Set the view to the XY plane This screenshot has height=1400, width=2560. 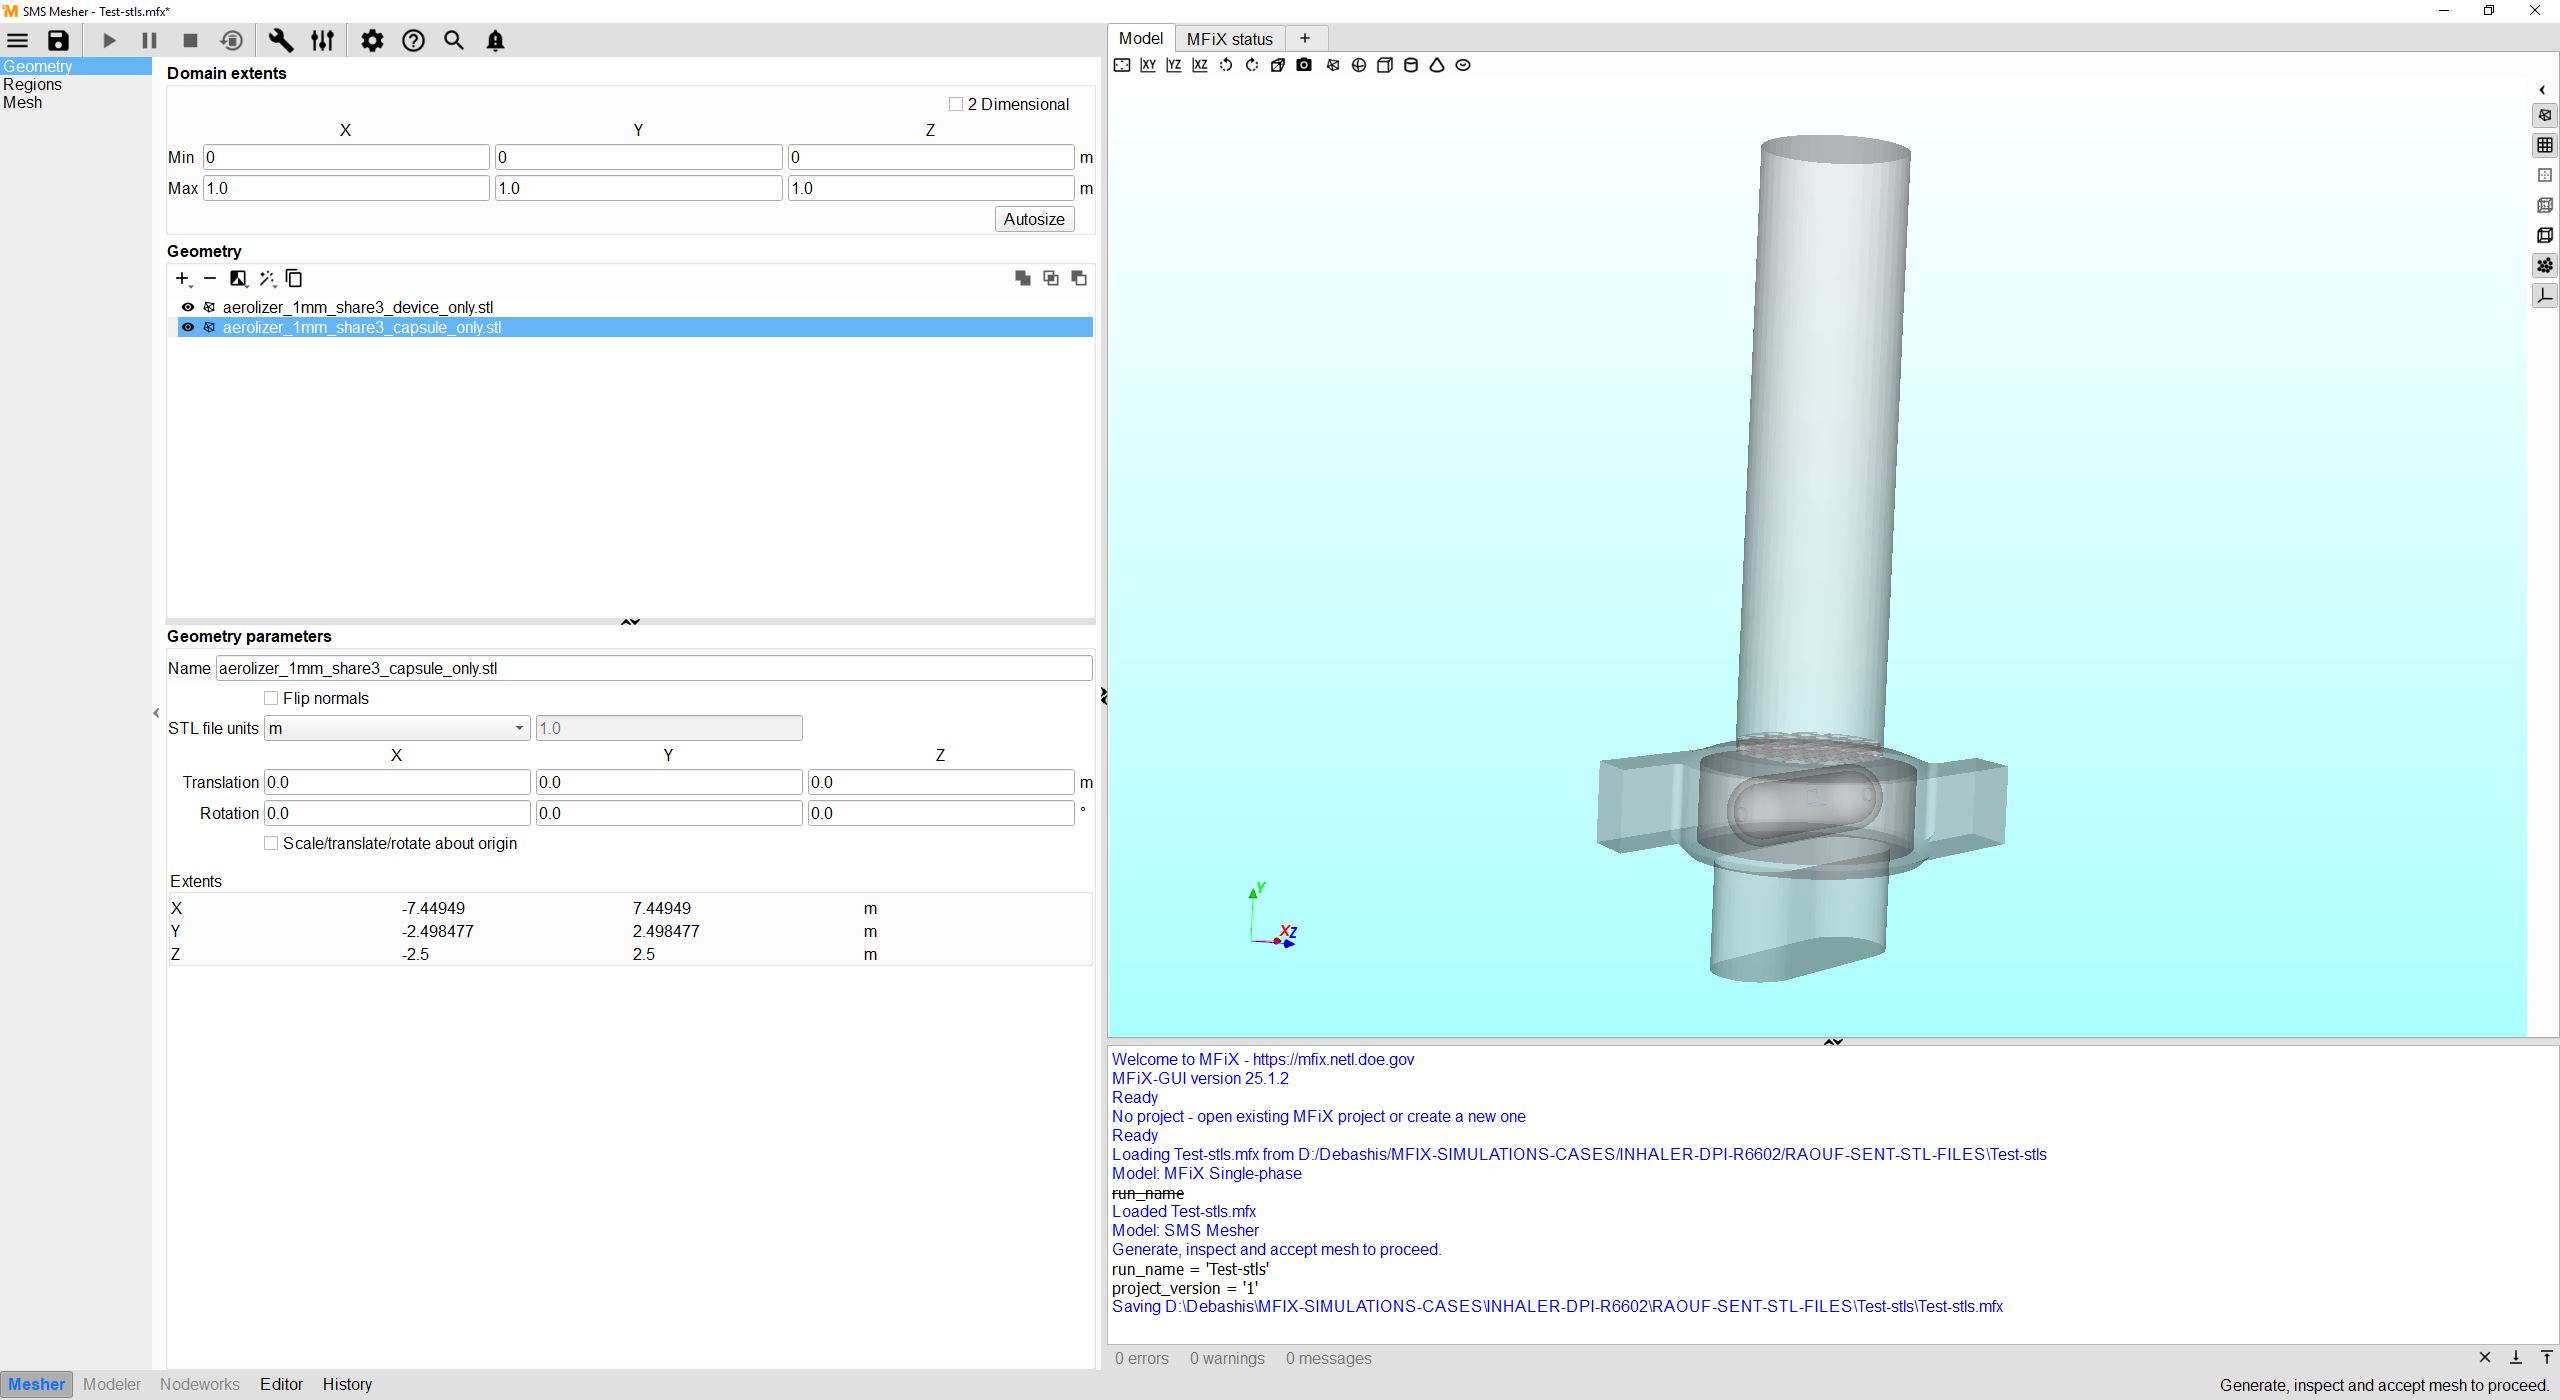pos(1148,65)
